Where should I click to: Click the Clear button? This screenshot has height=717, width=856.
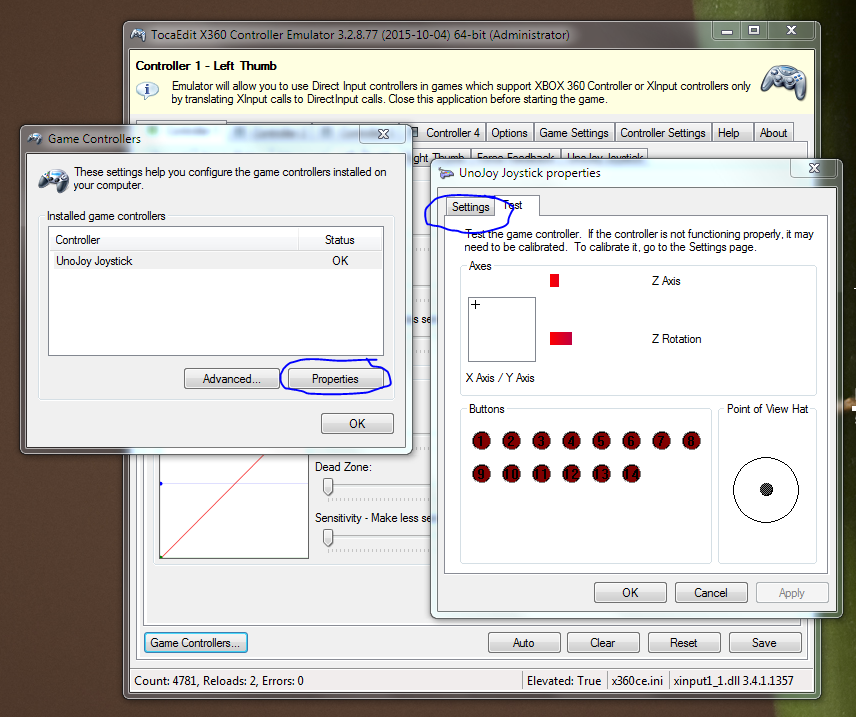[603, 643]
